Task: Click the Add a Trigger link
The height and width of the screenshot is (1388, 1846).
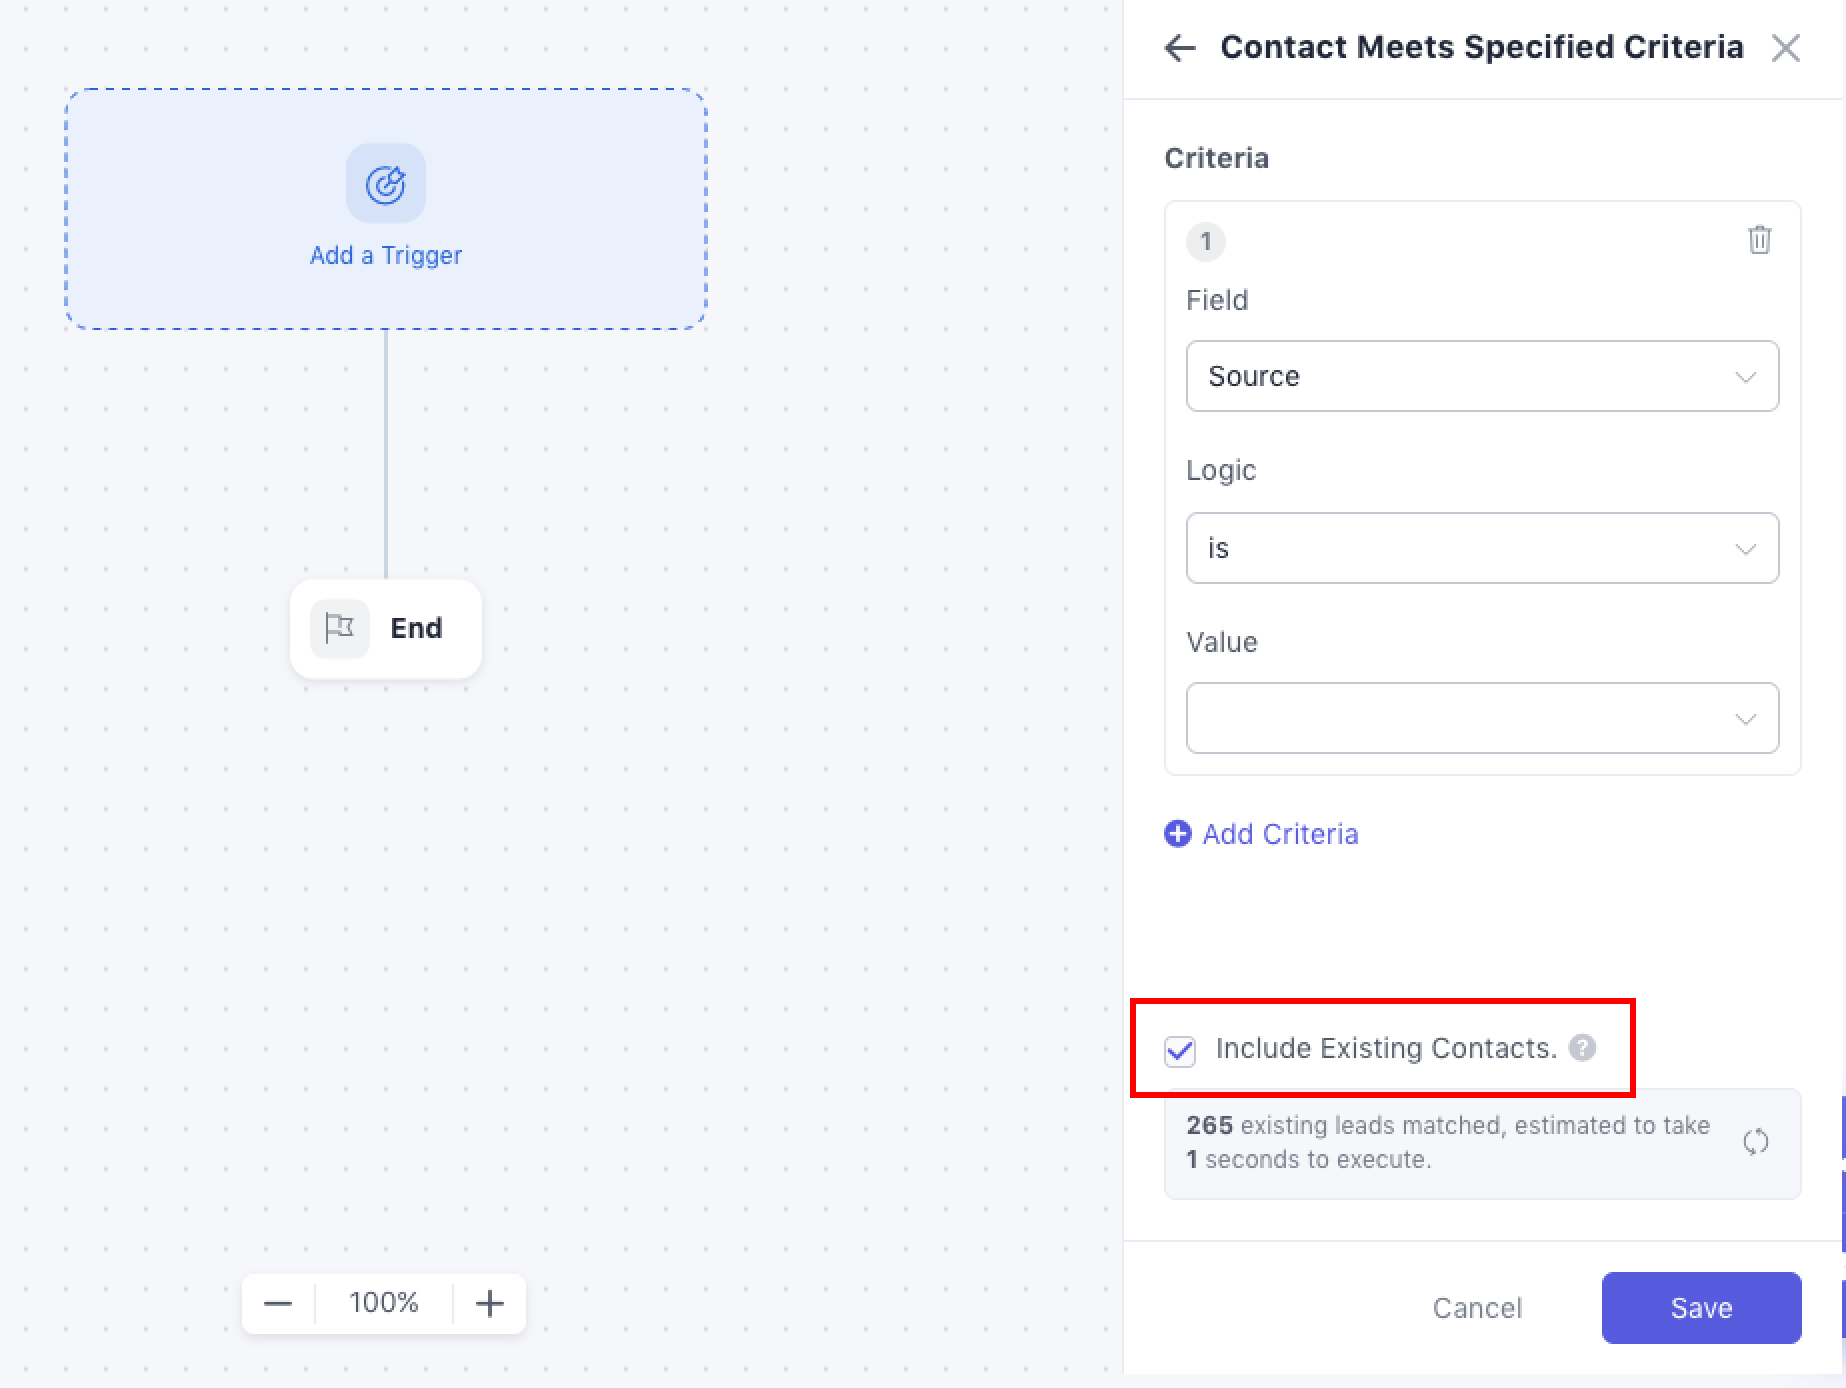Action: click(386, 255)
